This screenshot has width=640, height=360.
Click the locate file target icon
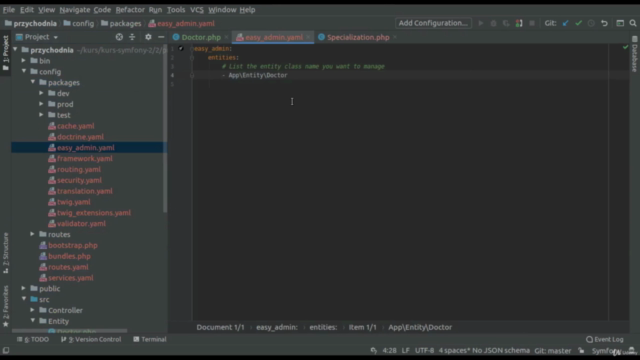119,37
